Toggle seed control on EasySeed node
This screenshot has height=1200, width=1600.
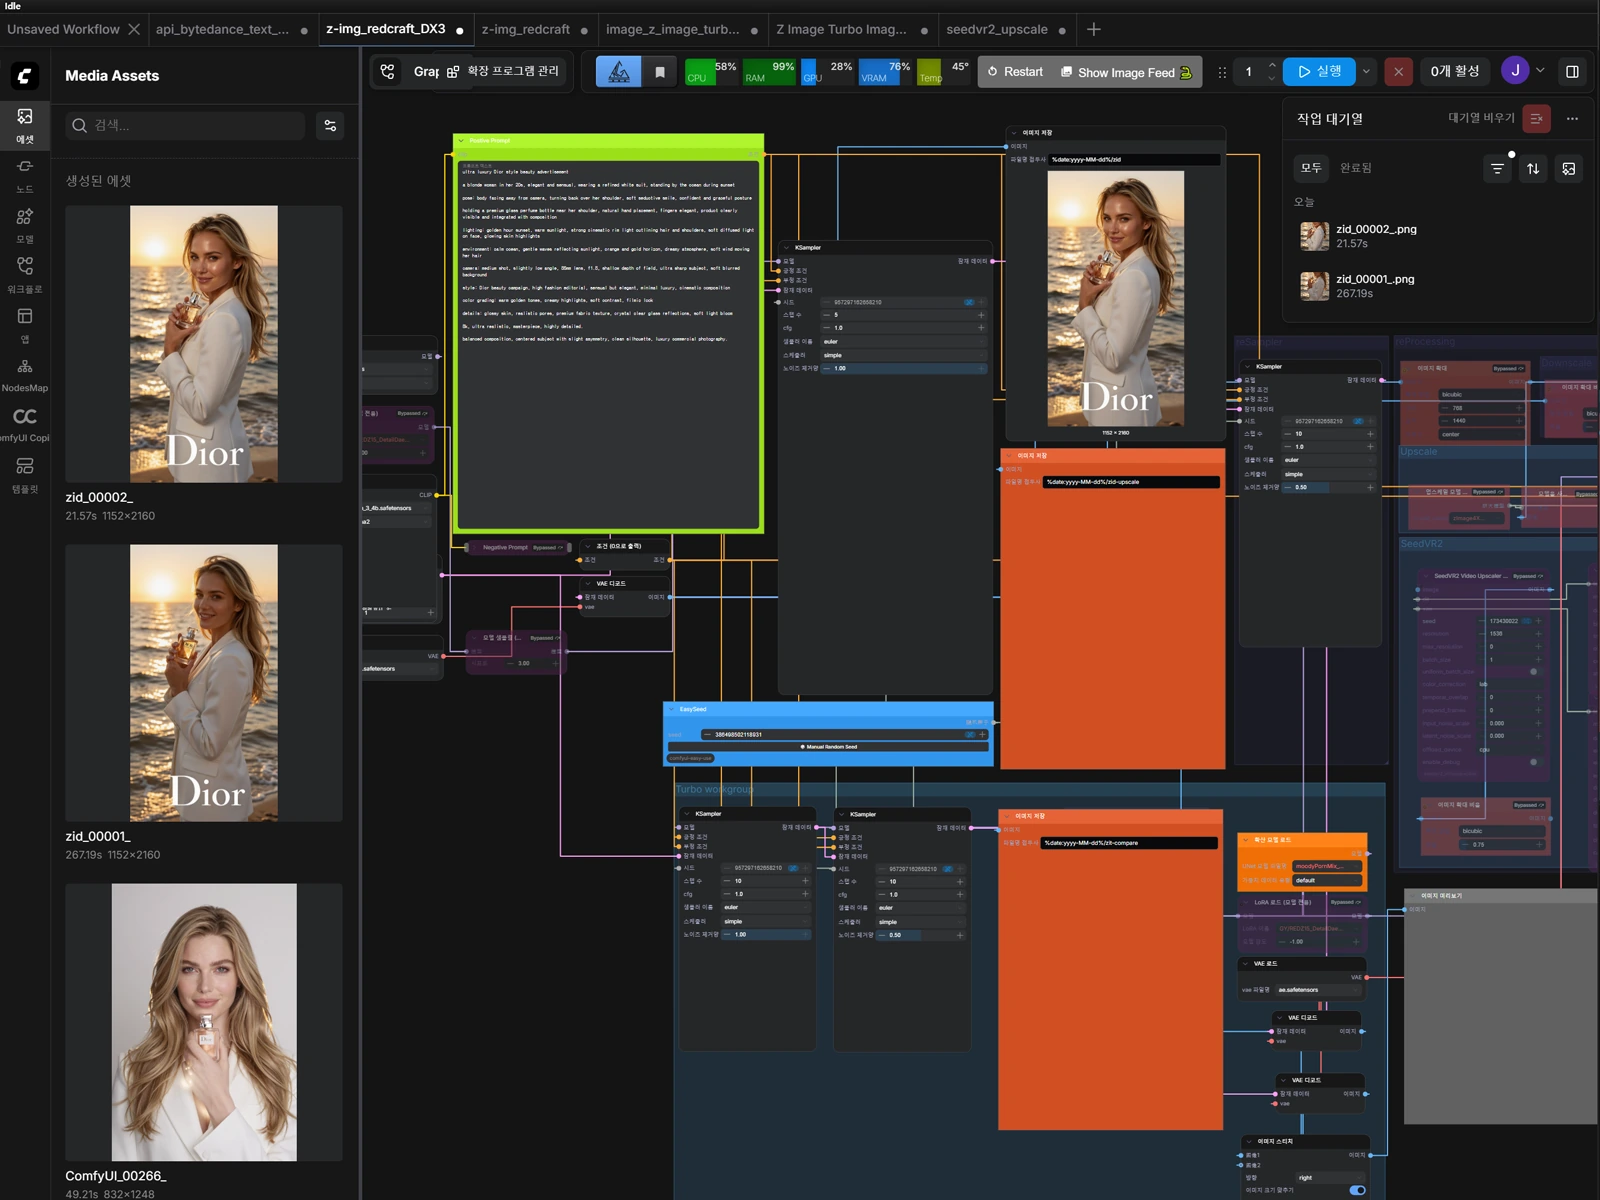969,734
